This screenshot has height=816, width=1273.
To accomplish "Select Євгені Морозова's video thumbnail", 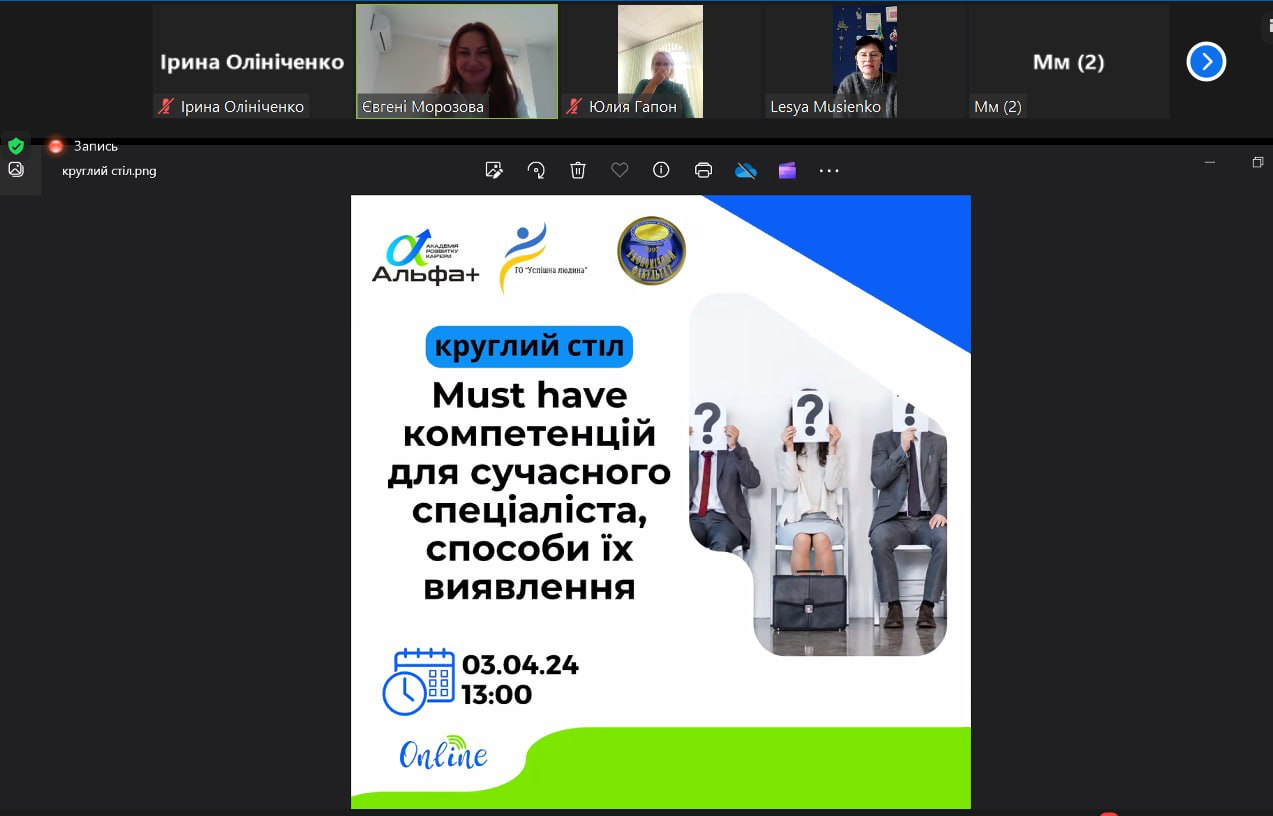I will (x=457, y=61).
